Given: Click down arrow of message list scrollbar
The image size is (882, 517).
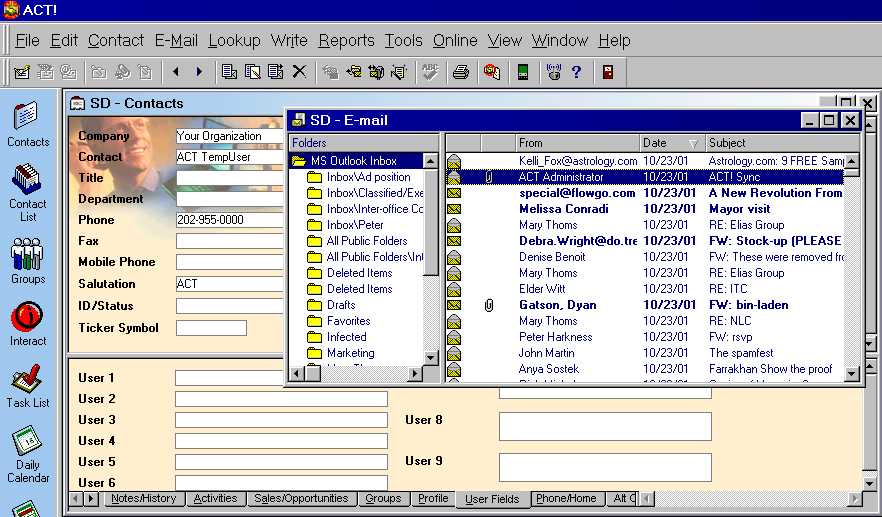Looking at the screenshot, I should pyautogui.click(x=852, y=372).
